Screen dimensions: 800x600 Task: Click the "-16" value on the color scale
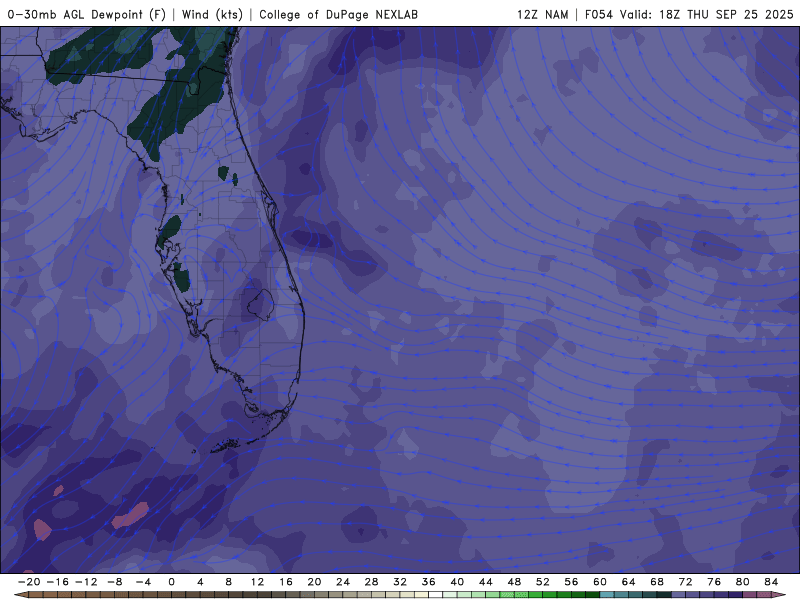pyautogui.click(x=57, y=582)
